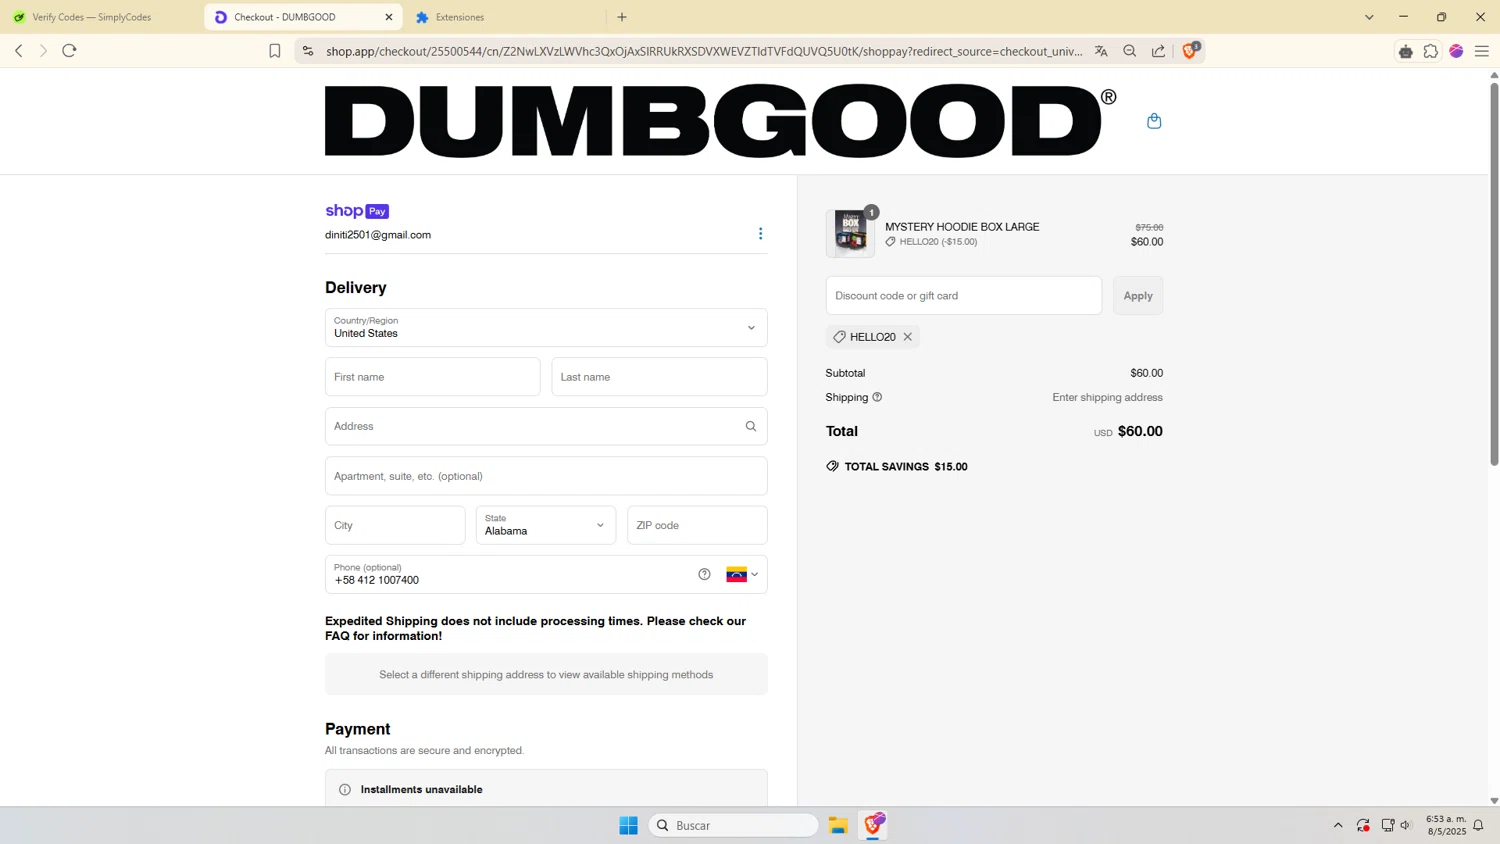Open the notifications bell
This screenshot has height=844, width=1500.
click(x=1478, y=825)
